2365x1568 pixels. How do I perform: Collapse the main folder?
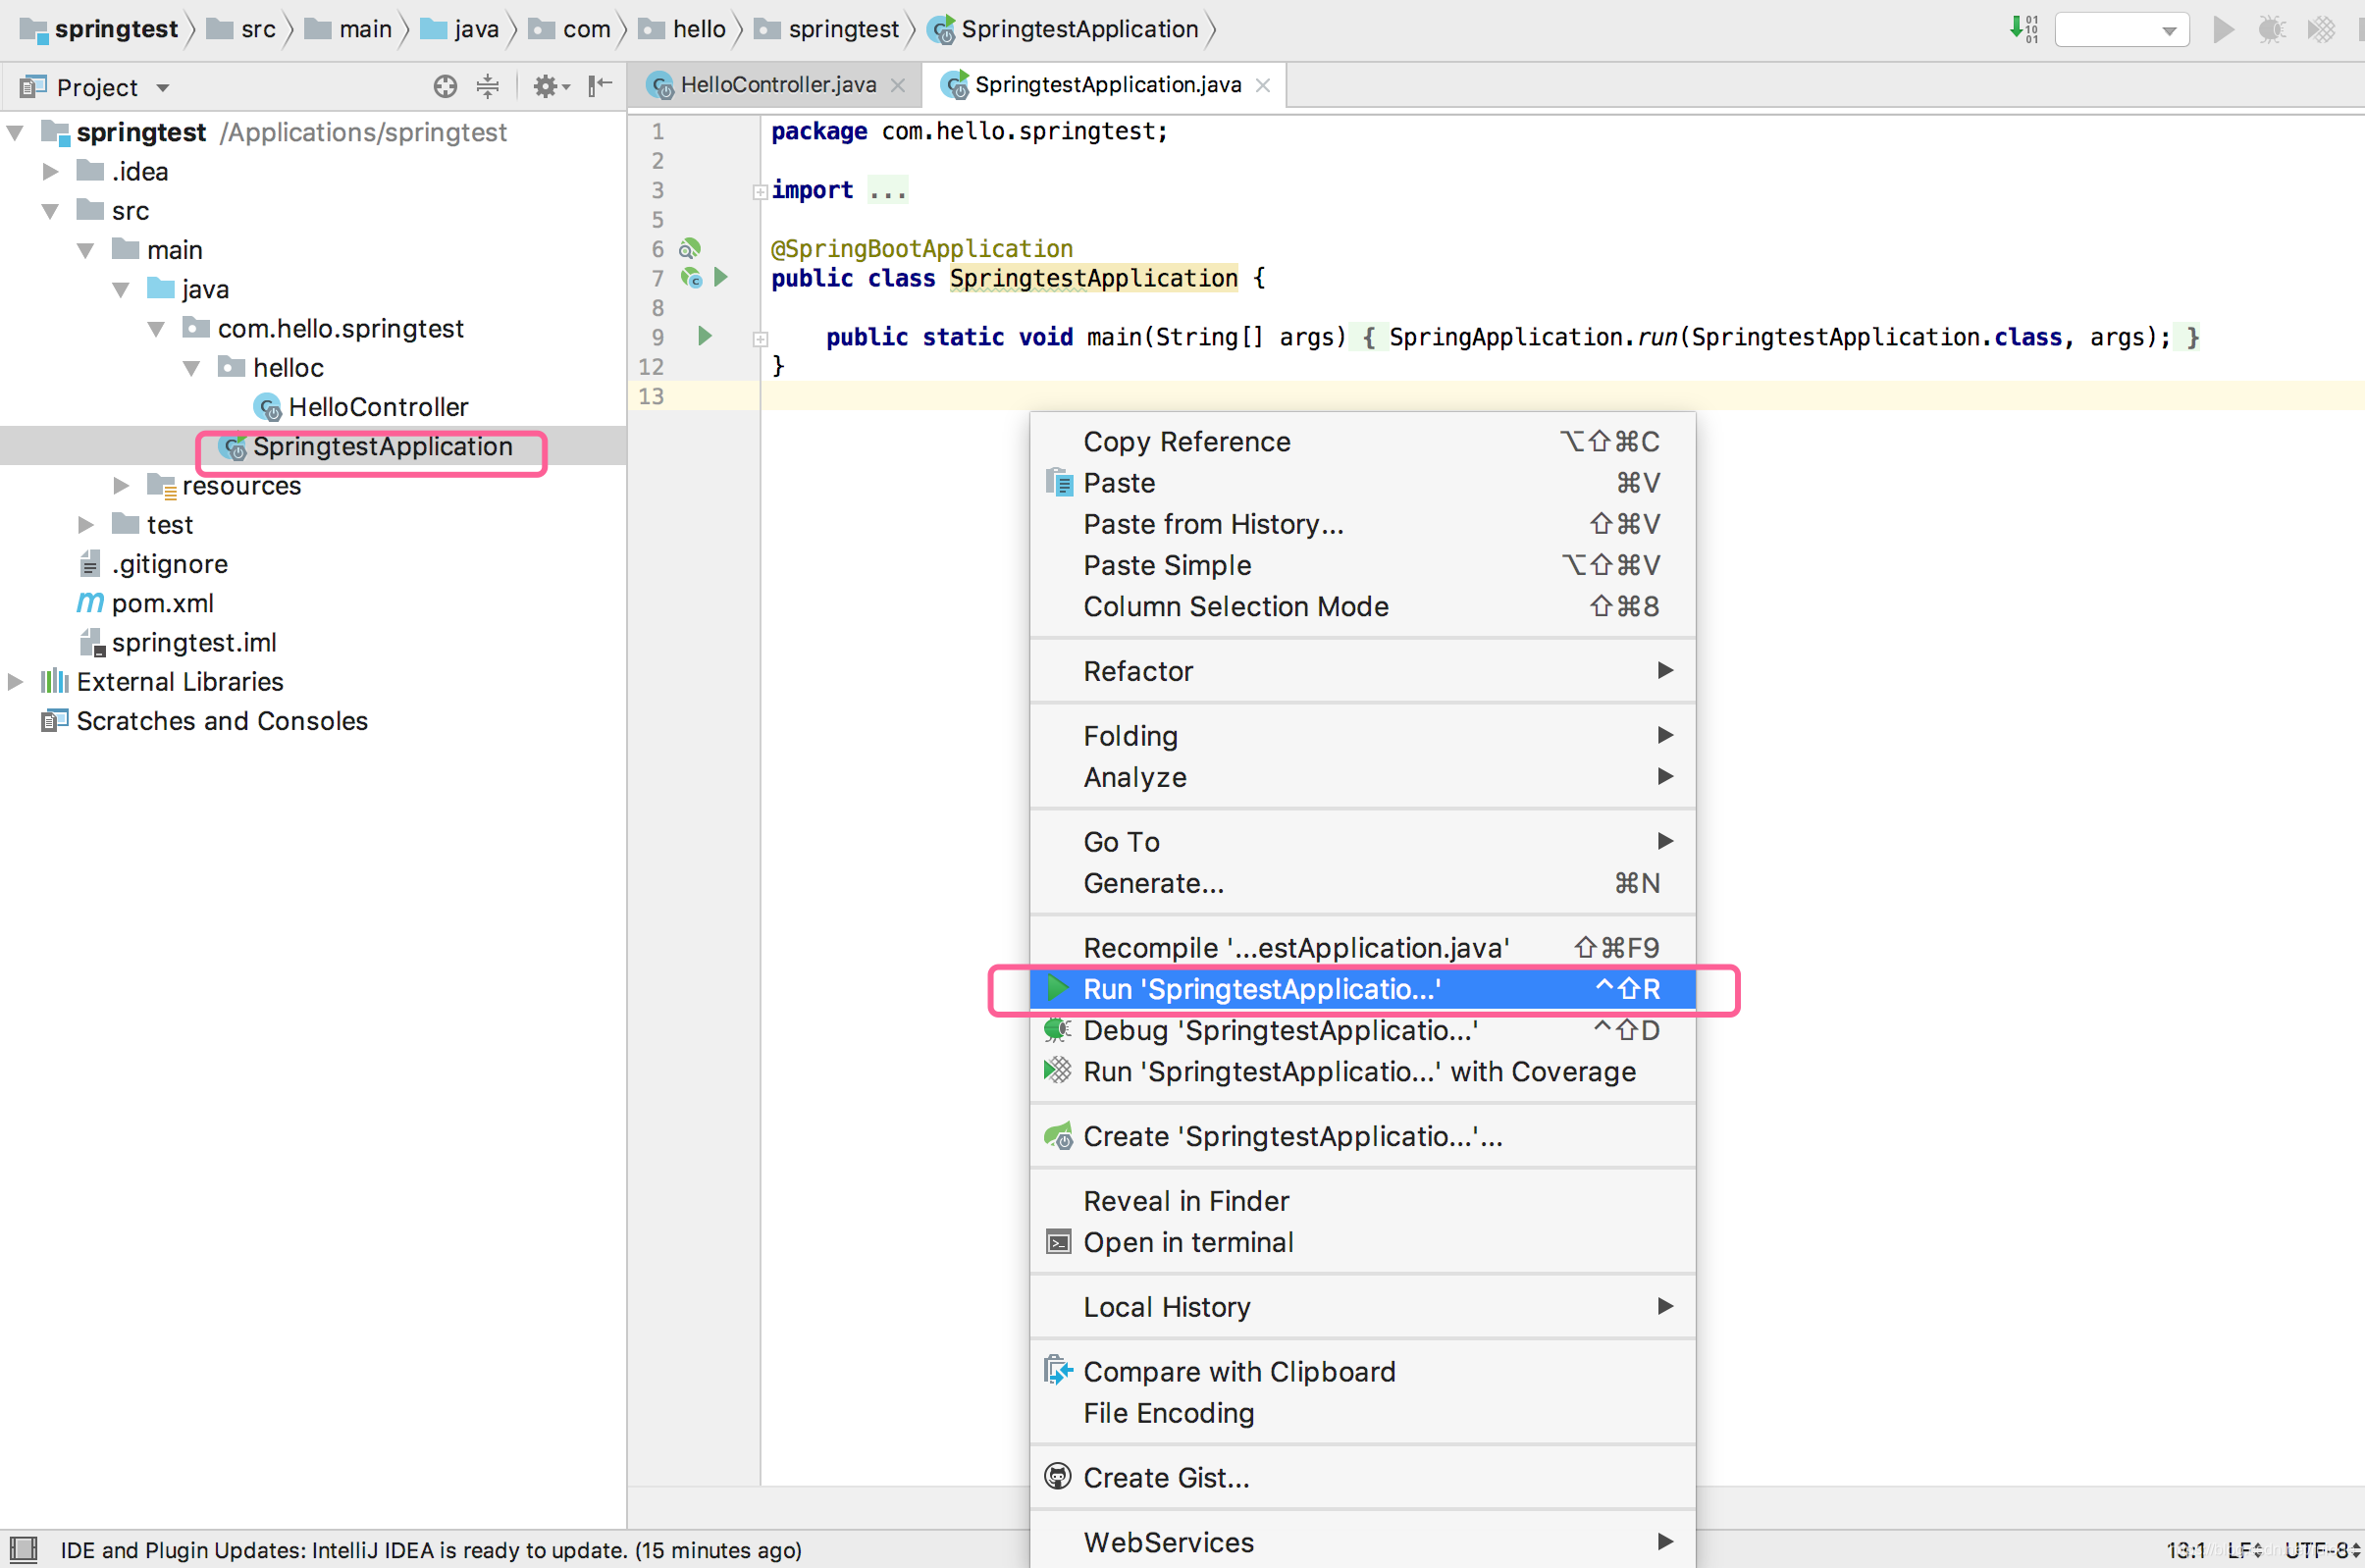(86, 250)
